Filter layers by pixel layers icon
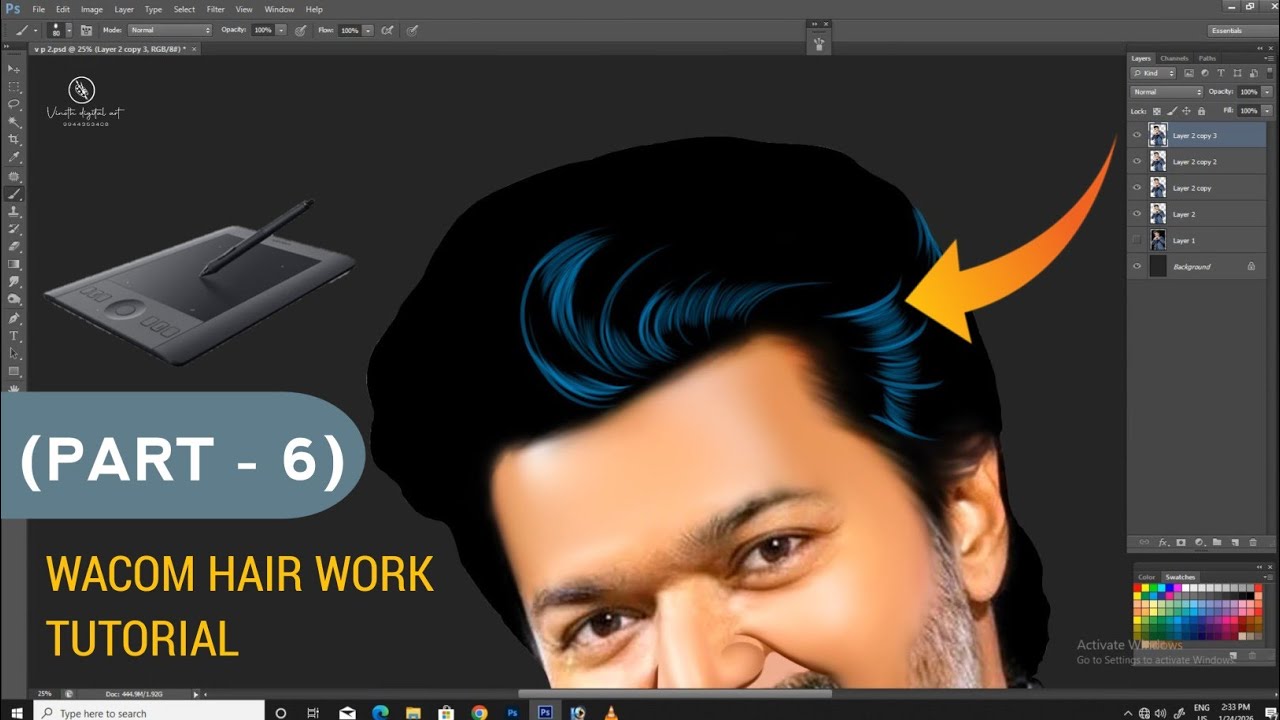 1189,73
